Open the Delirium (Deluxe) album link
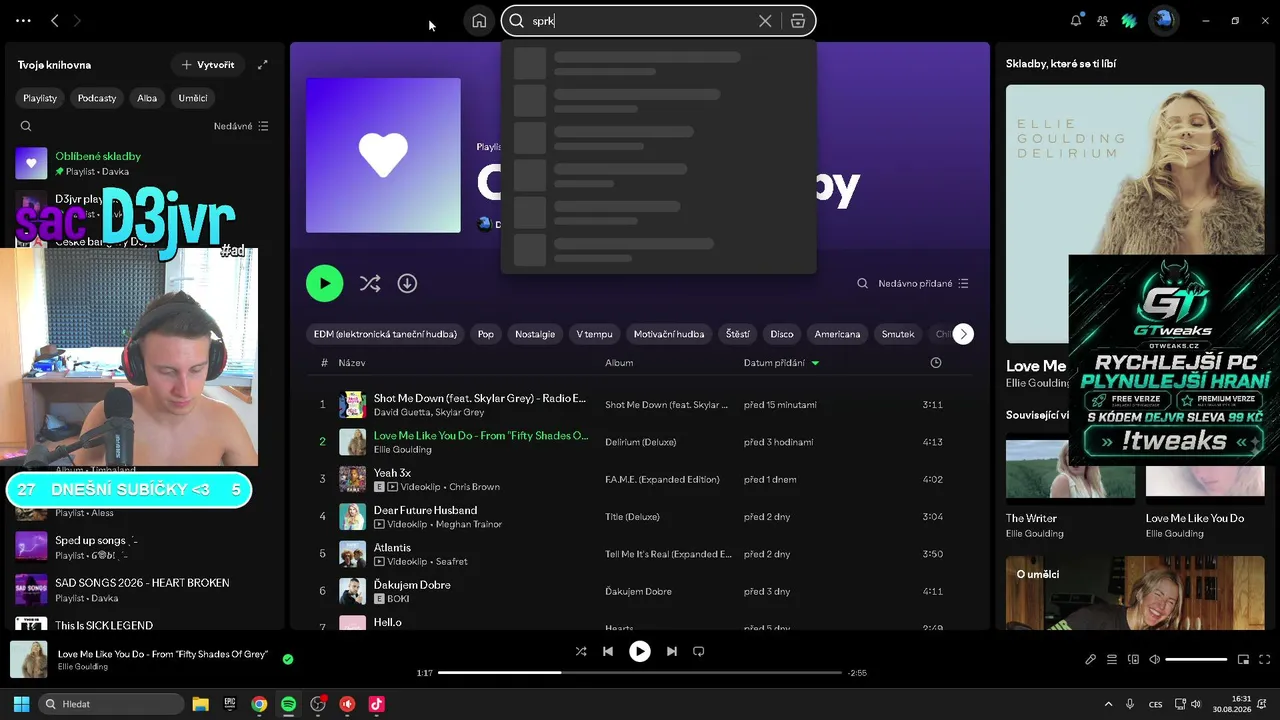Viewport: 1280px width, 720px height. pos(641,442)
